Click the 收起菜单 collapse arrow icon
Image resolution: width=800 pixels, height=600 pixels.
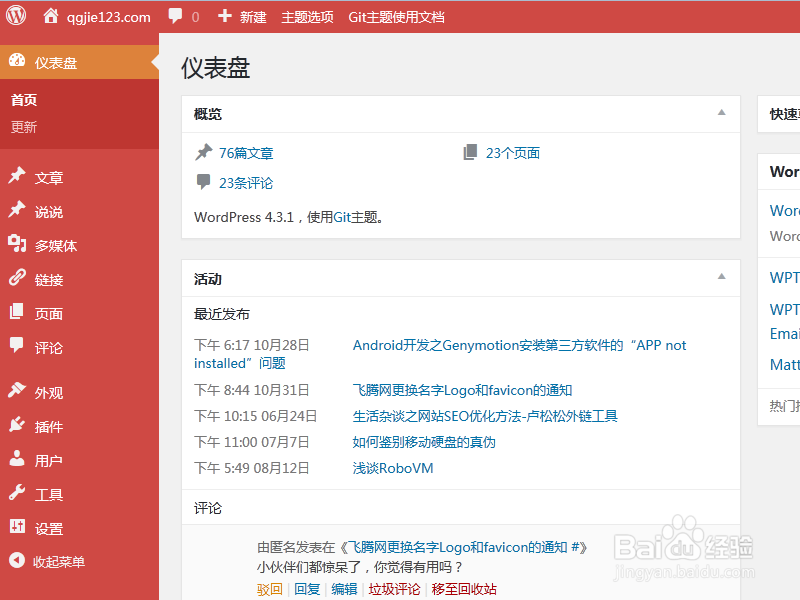[x=17, y=560]
